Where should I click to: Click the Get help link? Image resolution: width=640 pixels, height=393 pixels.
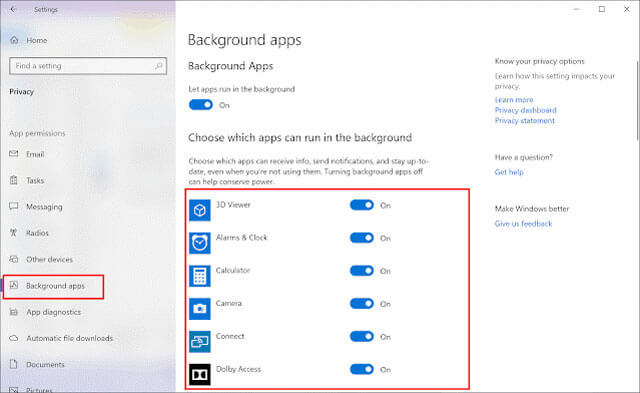click(509, 172)
